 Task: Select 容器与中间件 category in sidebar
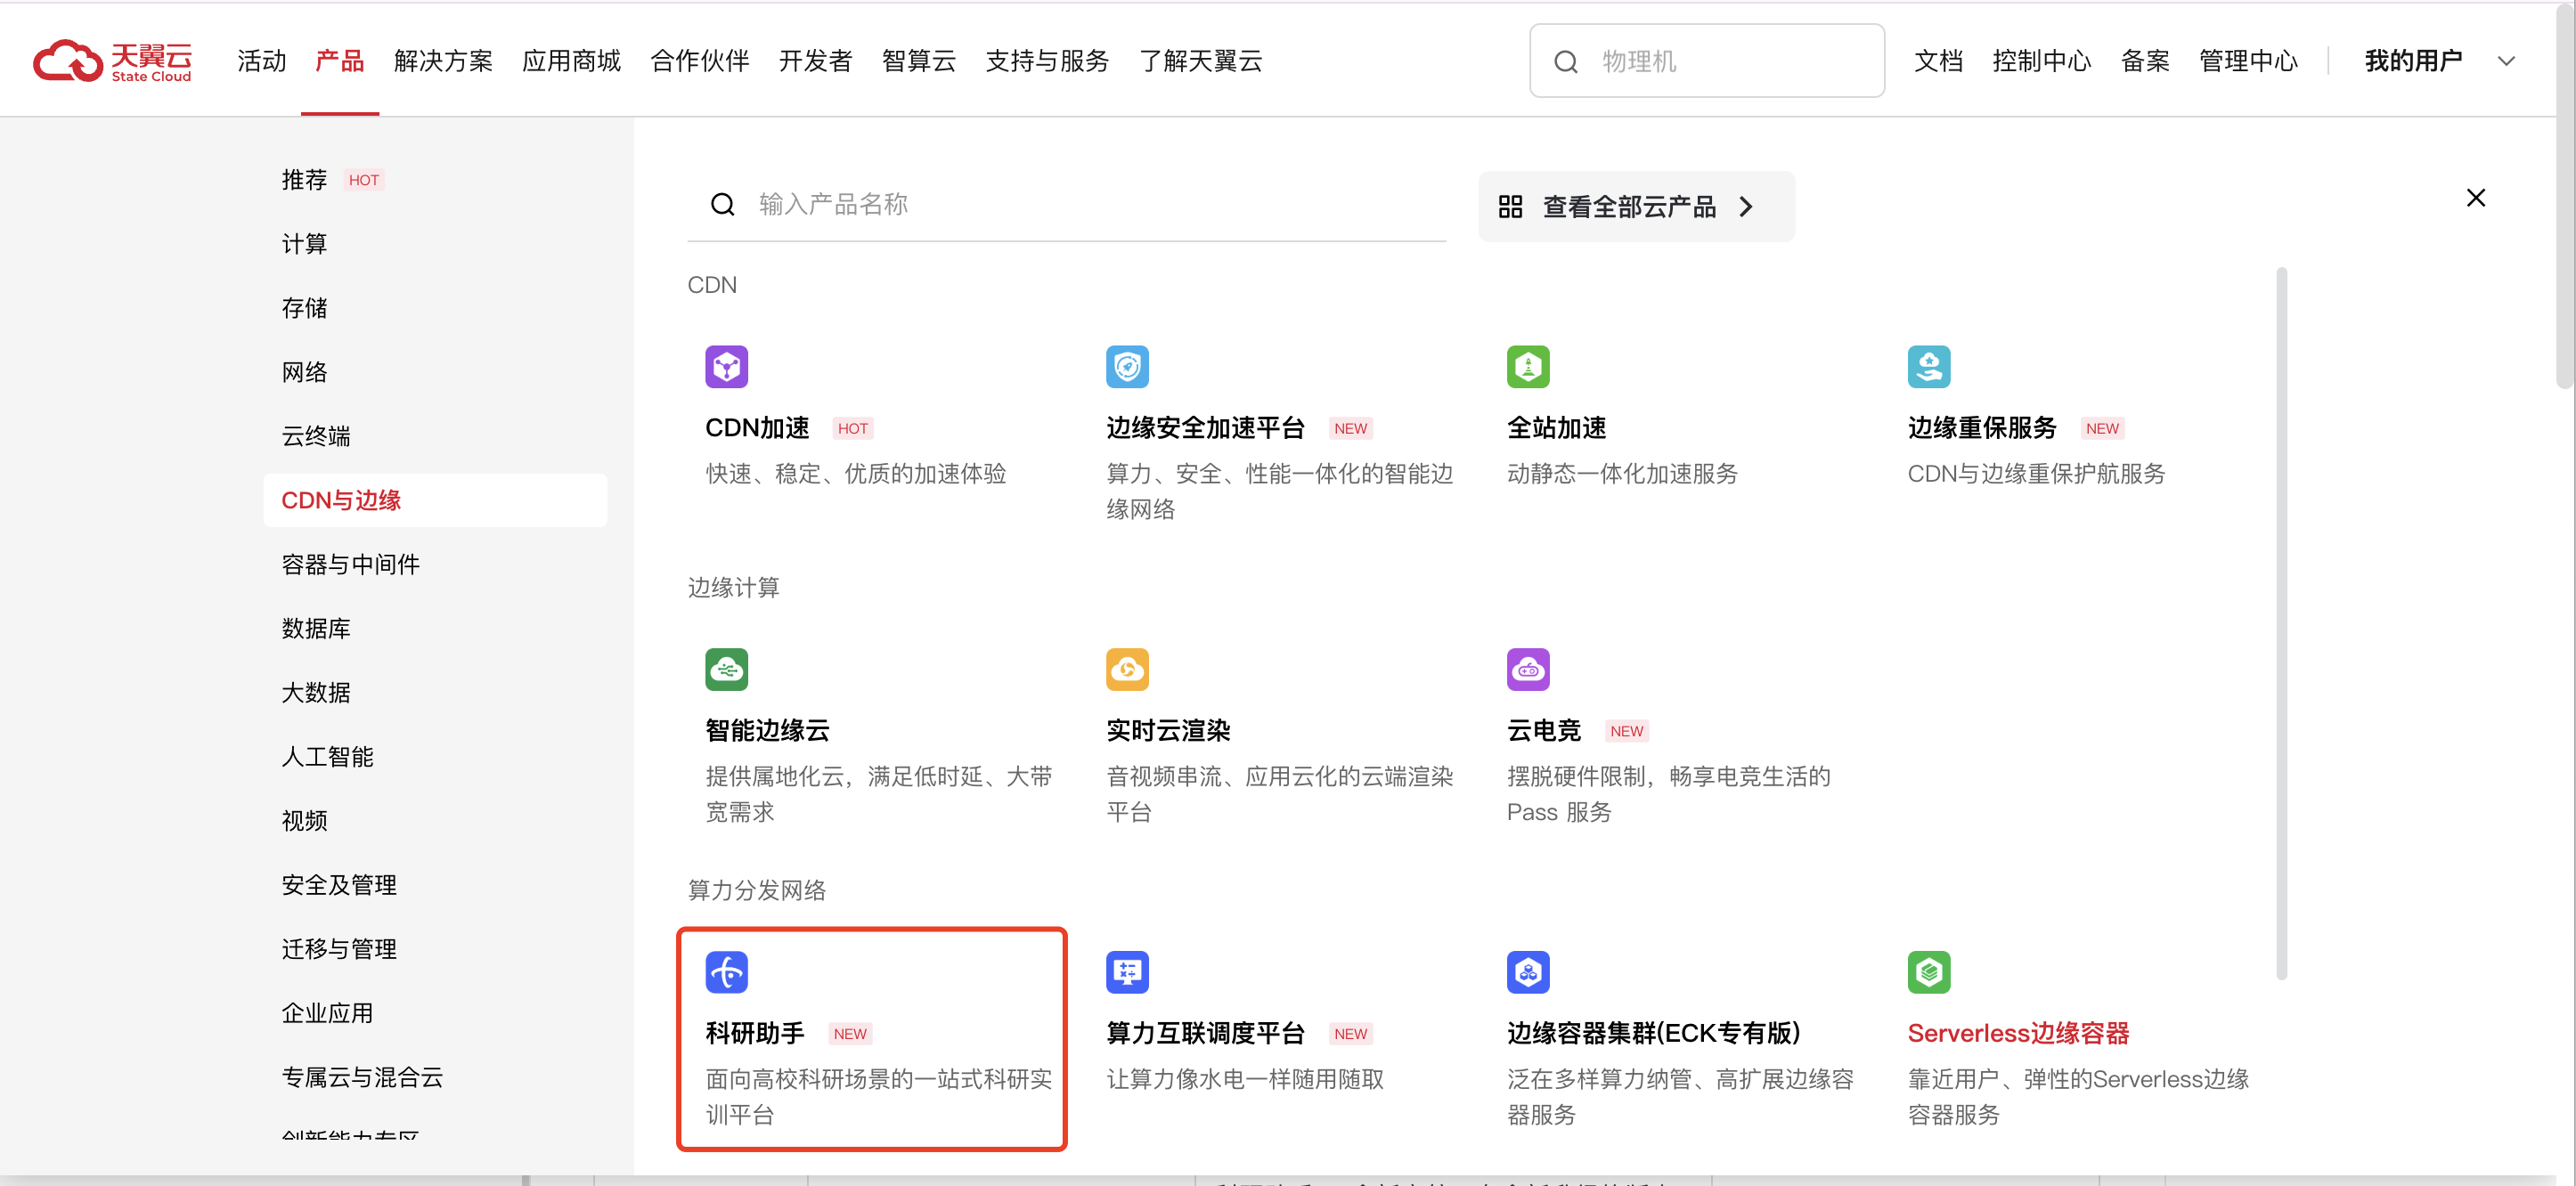350,564
